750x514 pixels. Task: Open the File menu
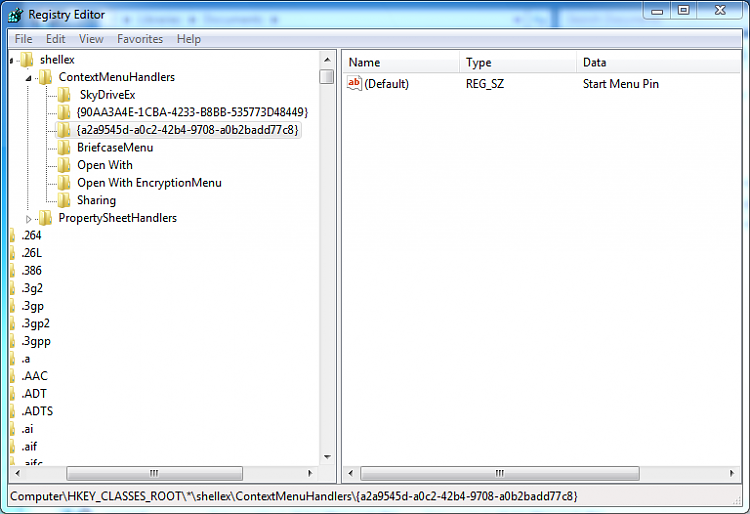(23, 39)
